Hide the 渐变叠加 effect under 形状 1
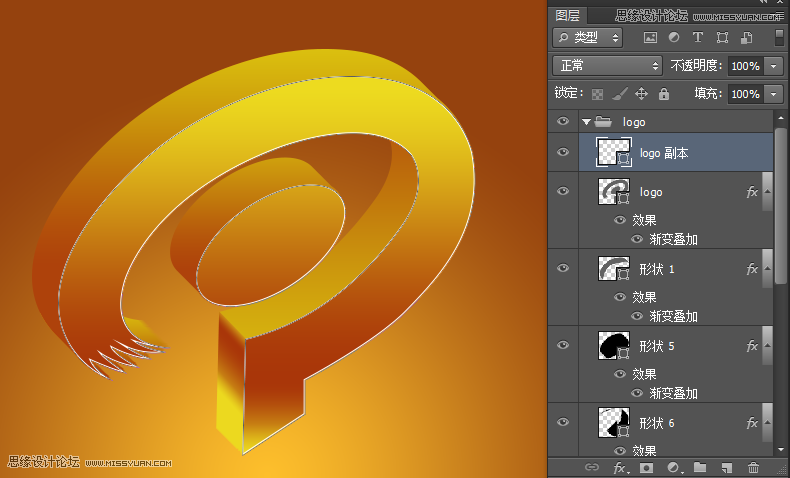The width and height of the screenshot is (790, 478). (636, 316)
